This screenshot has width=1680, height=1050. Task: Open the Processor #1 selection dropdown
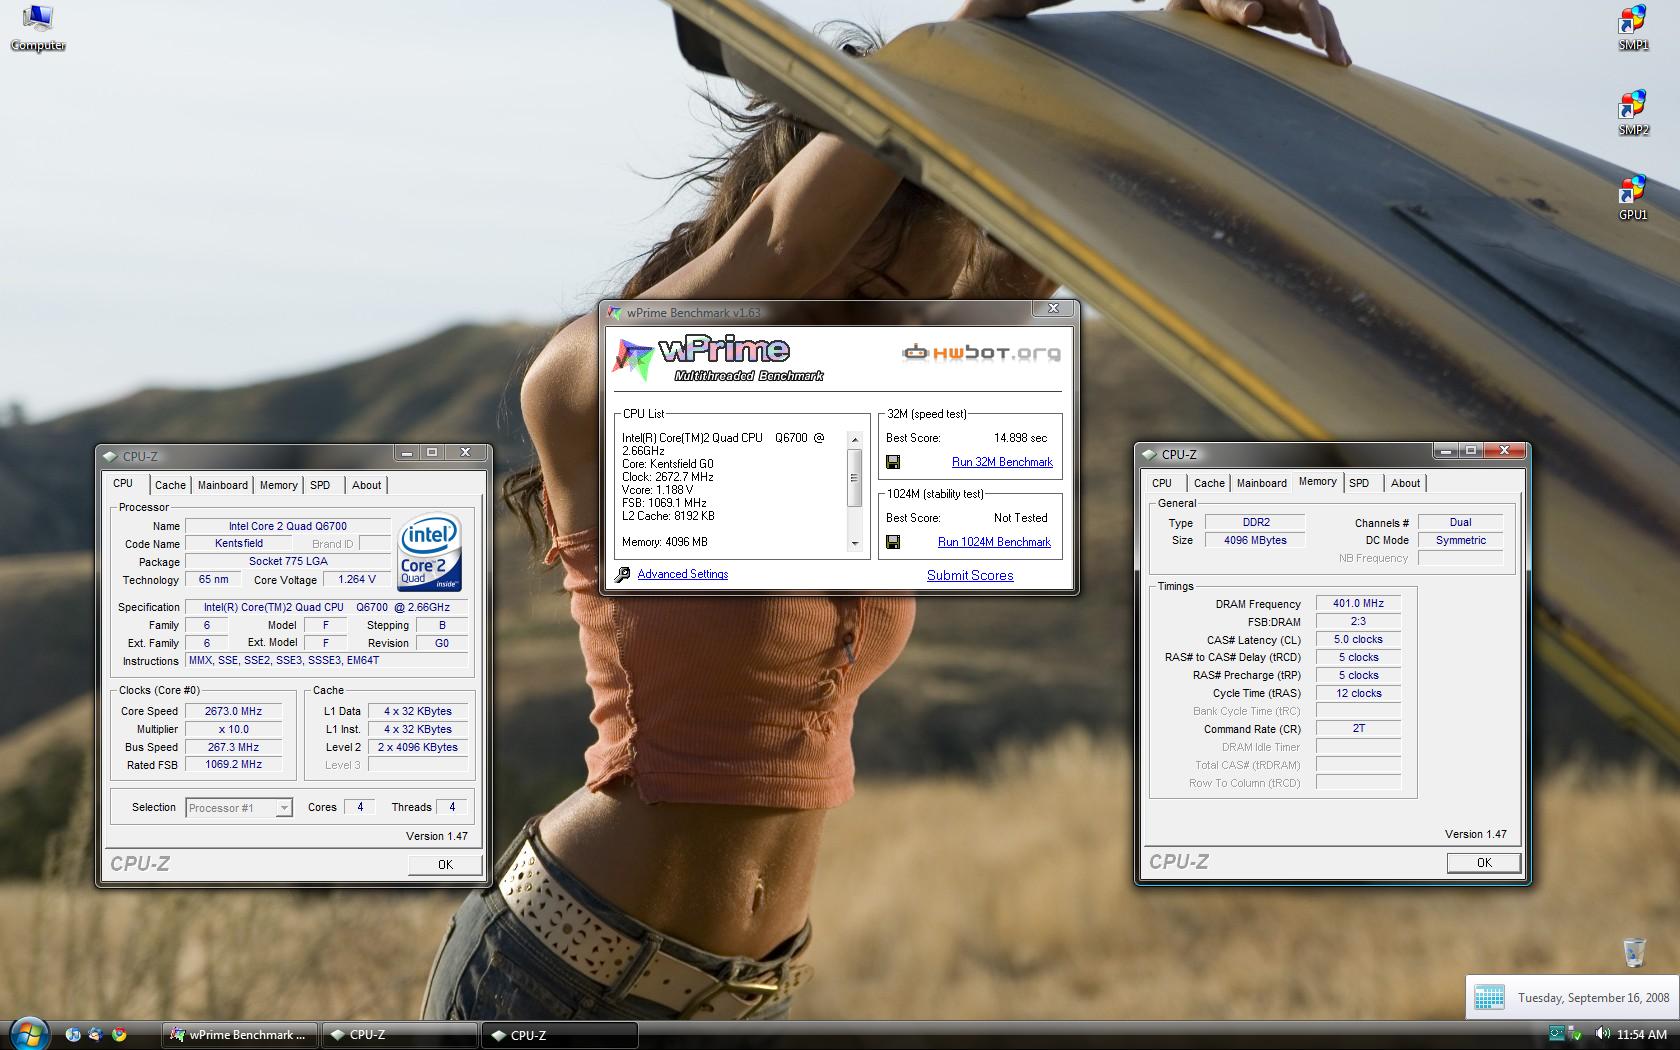[x=239, y=808]
